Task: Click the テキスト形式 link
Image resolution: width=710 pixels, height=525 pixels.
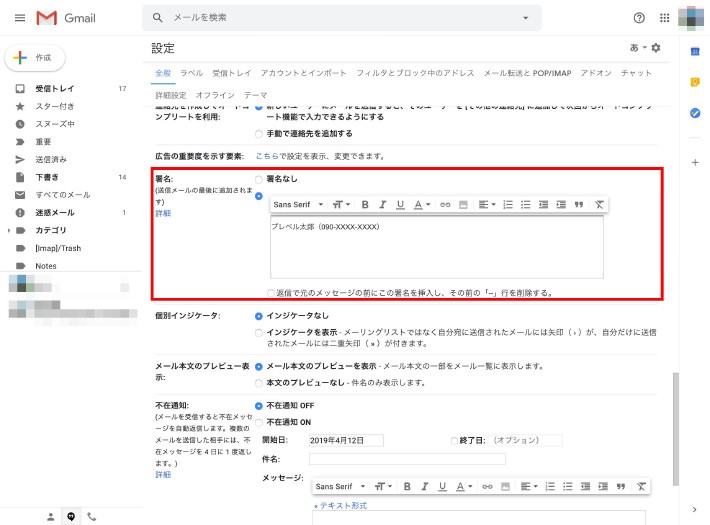Action: 343,506
